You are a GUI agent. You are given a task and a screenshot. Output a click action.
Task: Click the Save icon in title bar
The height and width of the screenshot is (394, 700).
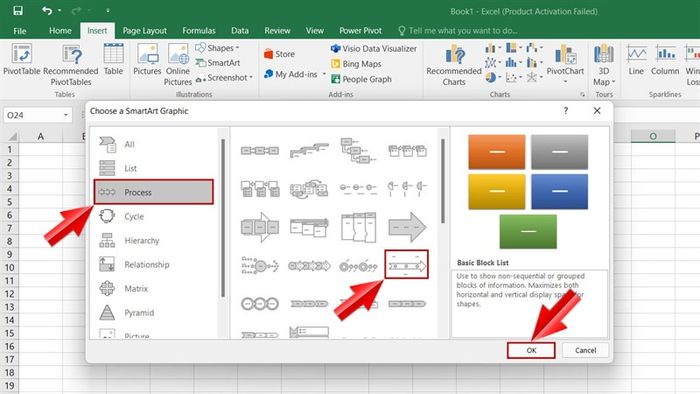click(18, 10)
